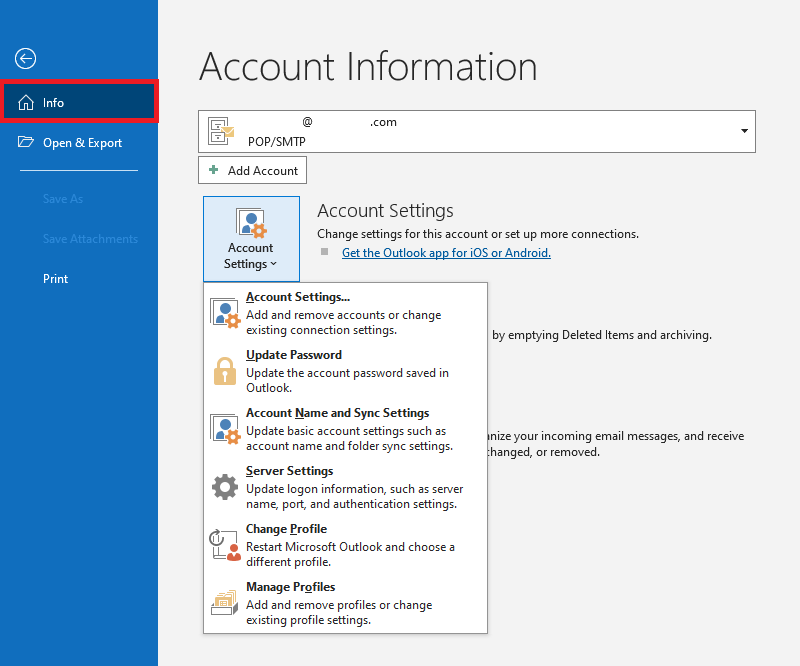Click the home icon beside Info

pos(26,103)
